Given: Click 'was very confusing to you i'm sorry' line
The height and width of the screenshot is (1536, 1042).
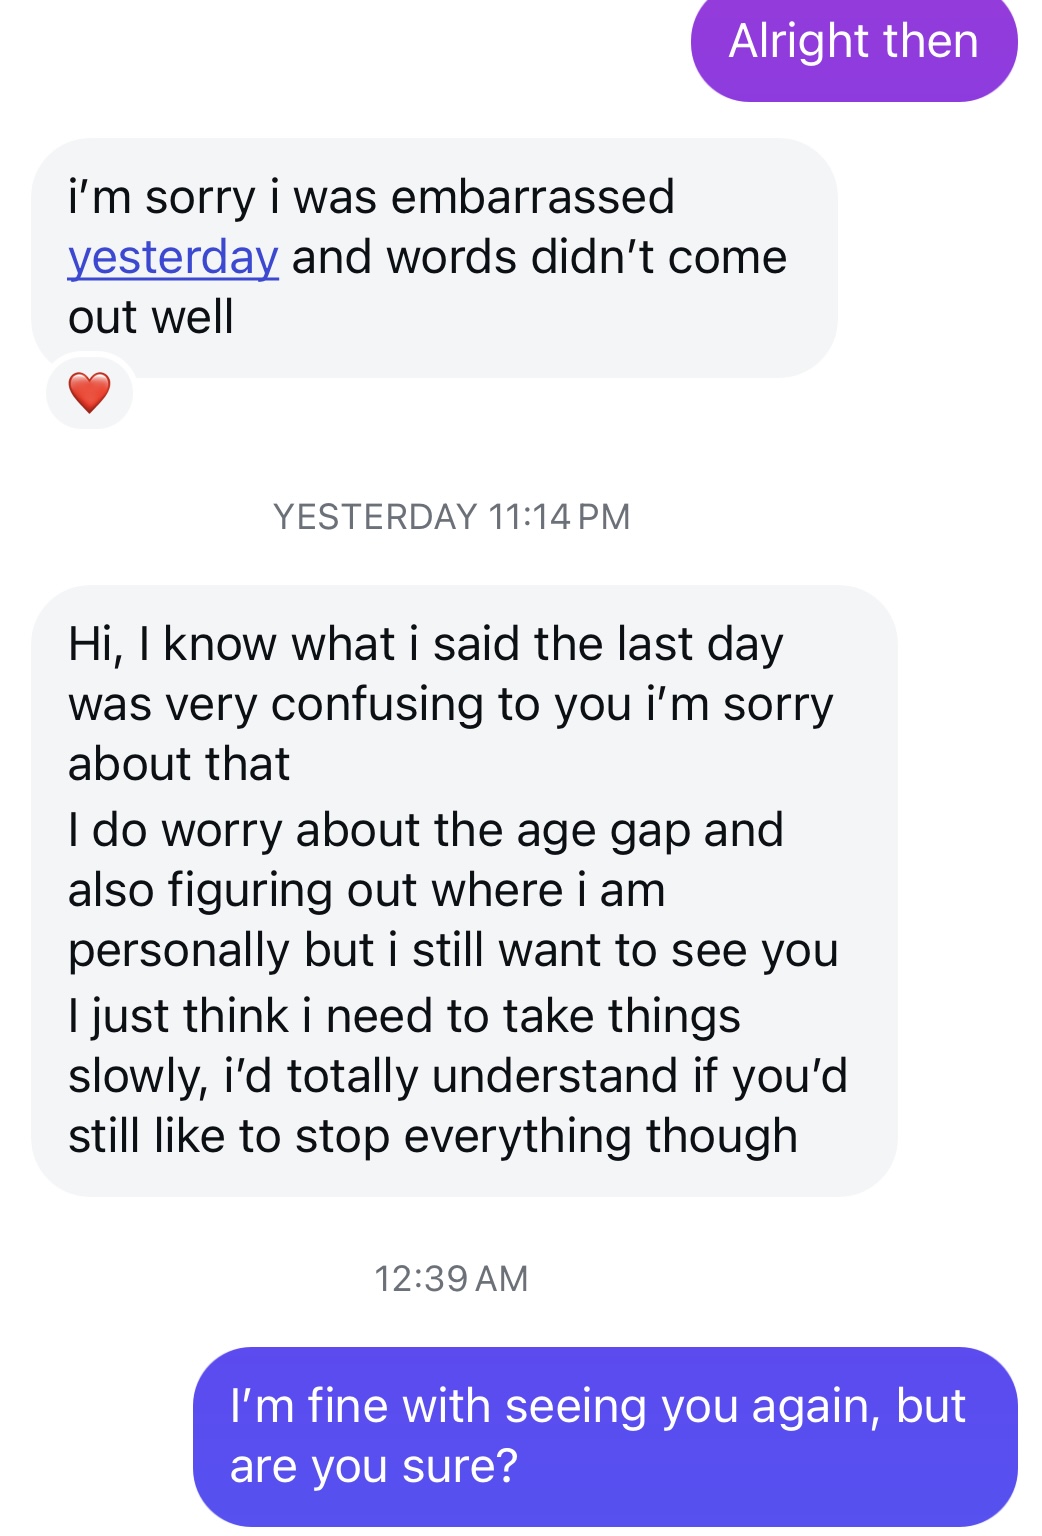Looking at the screenshot, I should (x=450, y=704).
